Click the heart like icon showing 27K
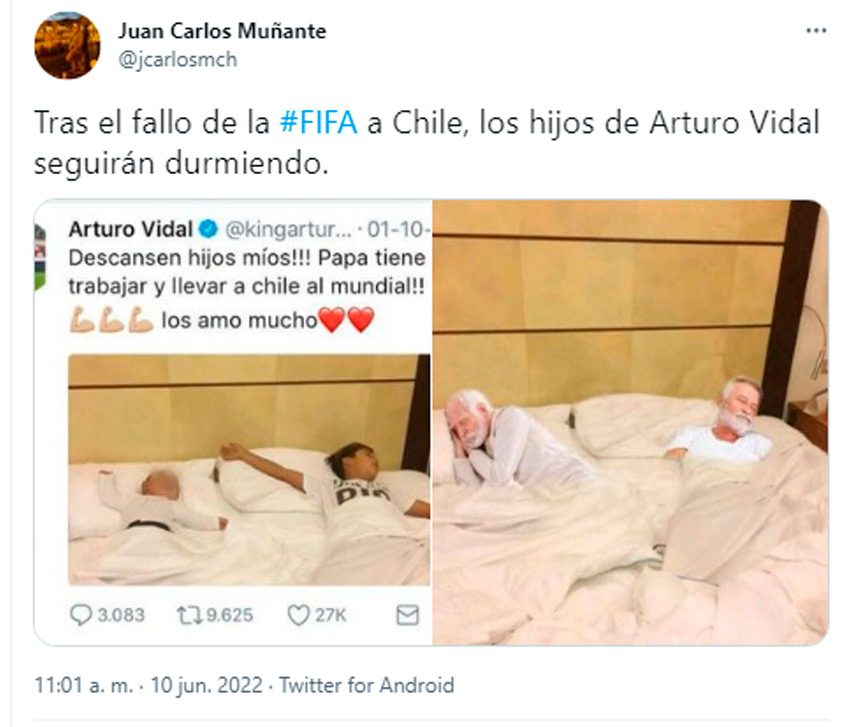This screenshot has height=727, width=844. [298, 615]
